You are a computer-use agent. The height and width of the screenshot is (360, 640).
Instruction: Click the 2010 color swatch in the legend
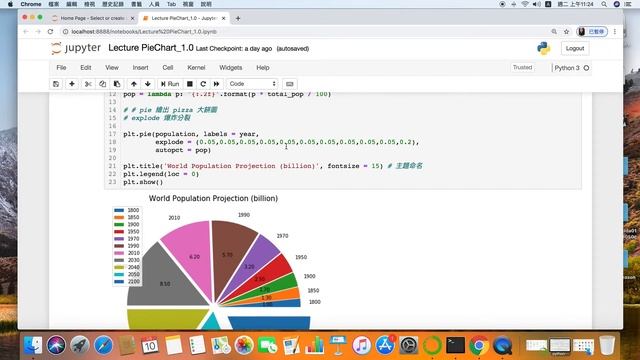(119, 253)
